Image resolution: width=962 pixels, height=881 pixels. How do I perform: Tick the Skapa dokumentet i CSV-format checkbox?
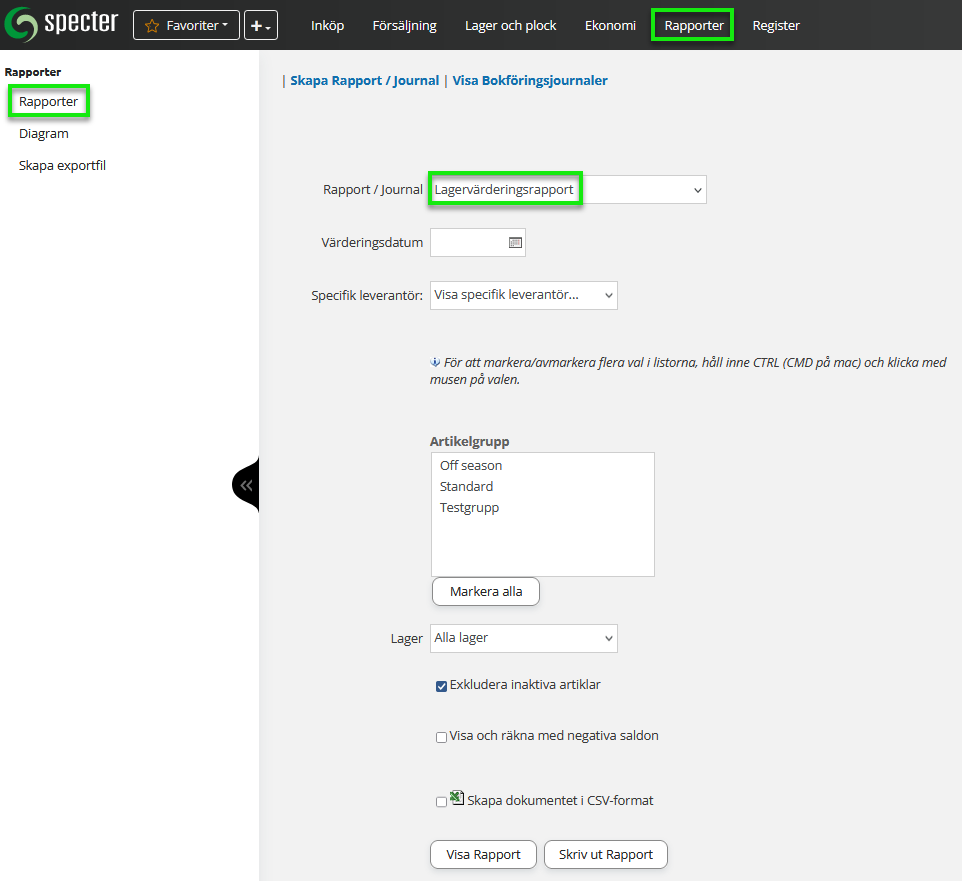pyautogui.click(x=441, y=802)
